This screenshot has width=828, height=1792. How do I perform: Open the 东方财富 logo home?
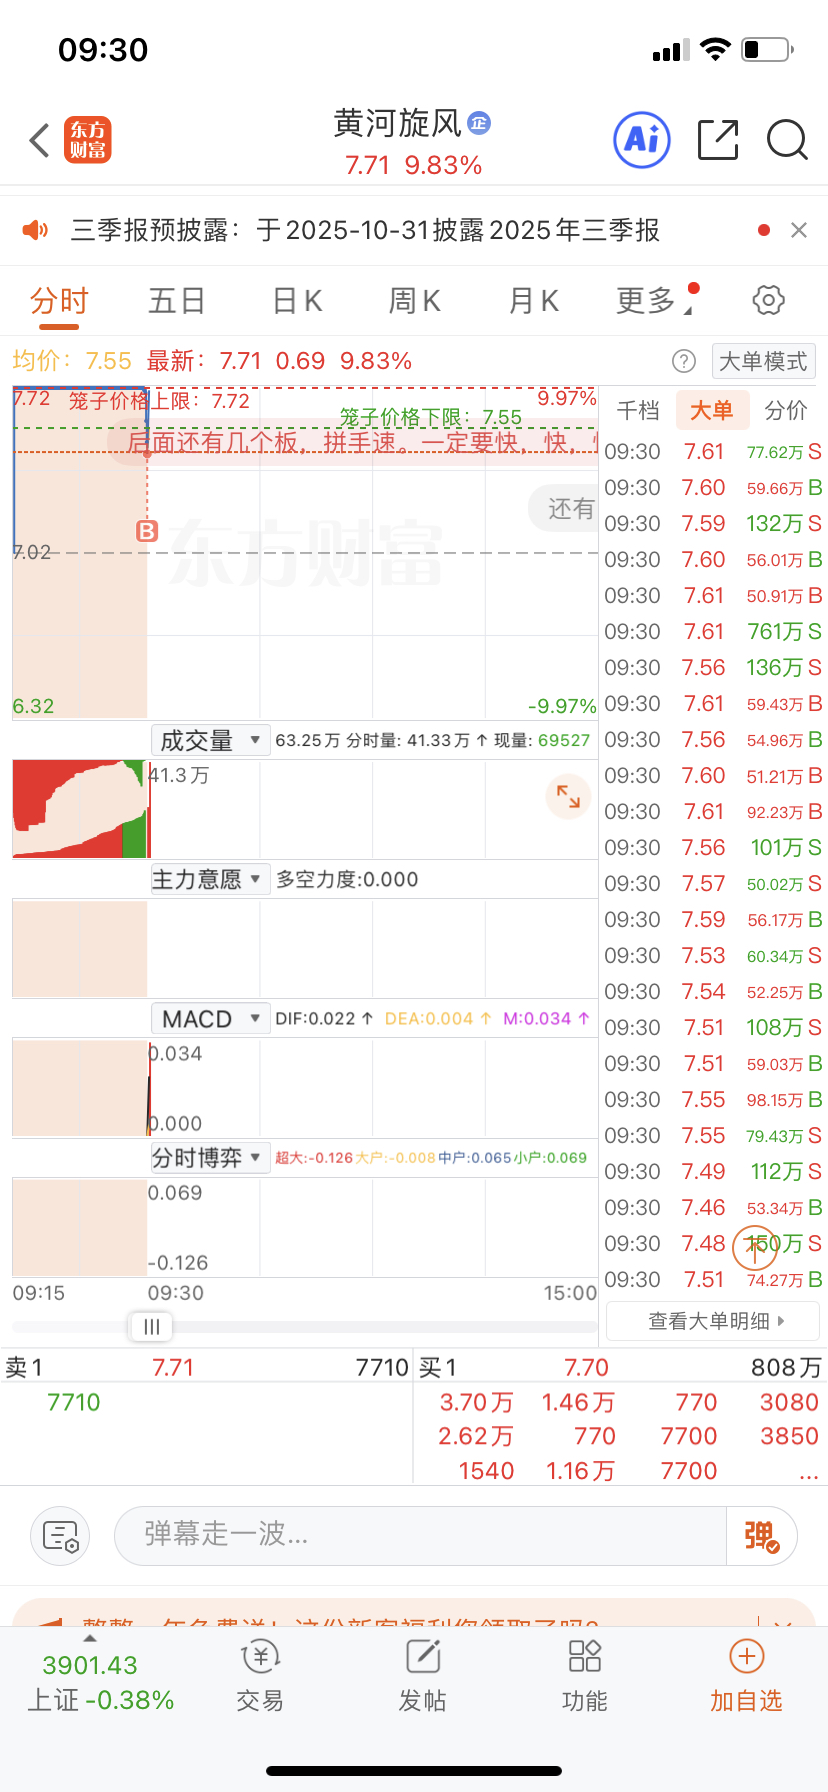(x=88, y=140)
